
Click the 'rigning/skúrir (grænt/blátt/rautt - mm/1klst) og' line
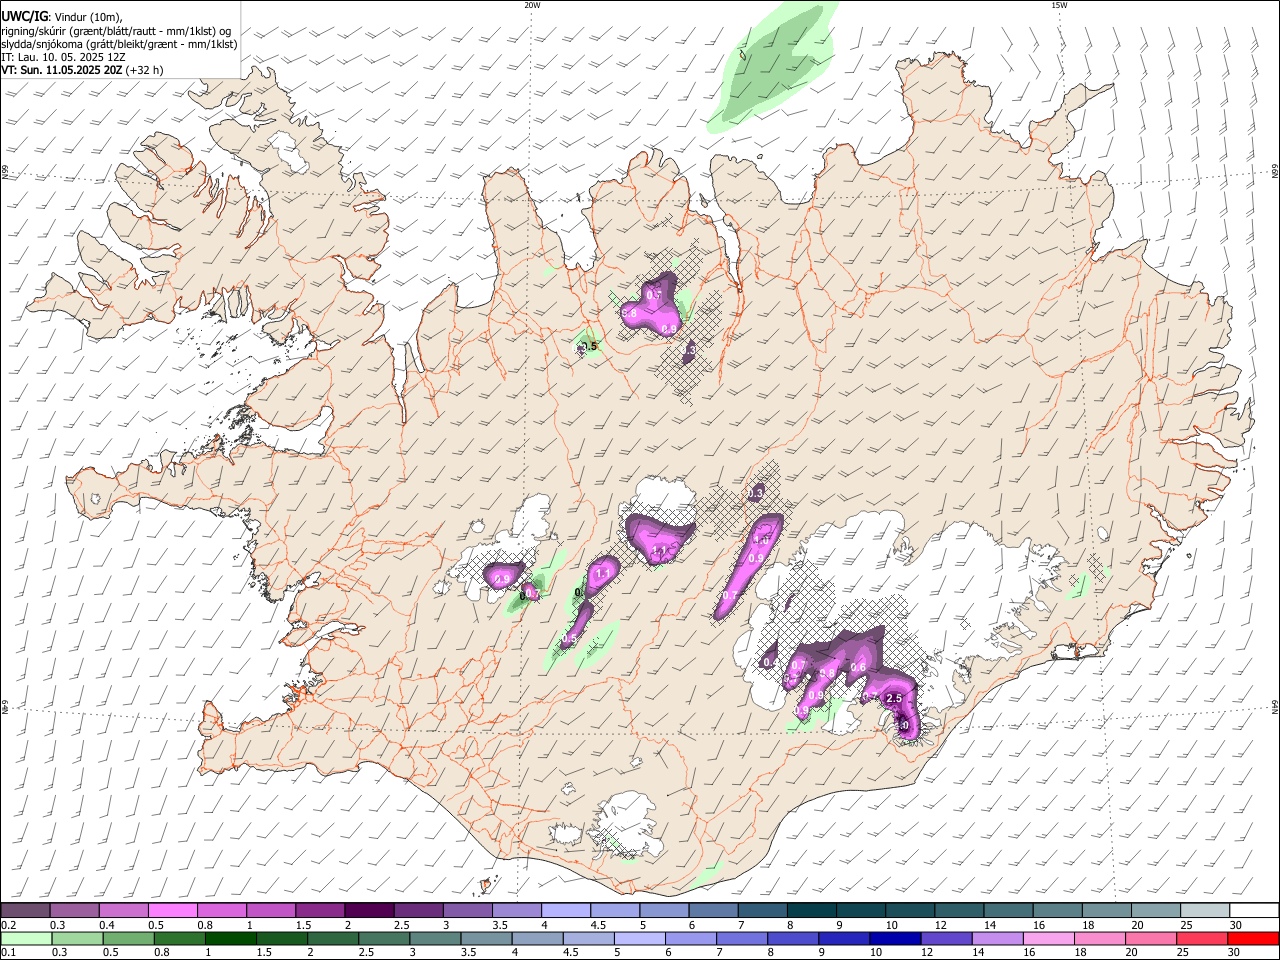pos(116,31)
